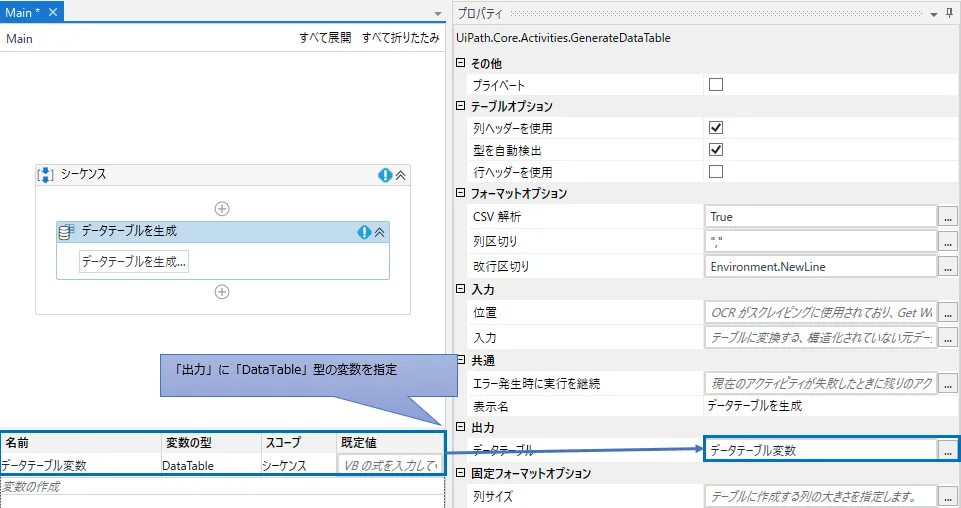
Task: Click the 列区切り value field
Action: pyautogui.click(x=821, y=241)
